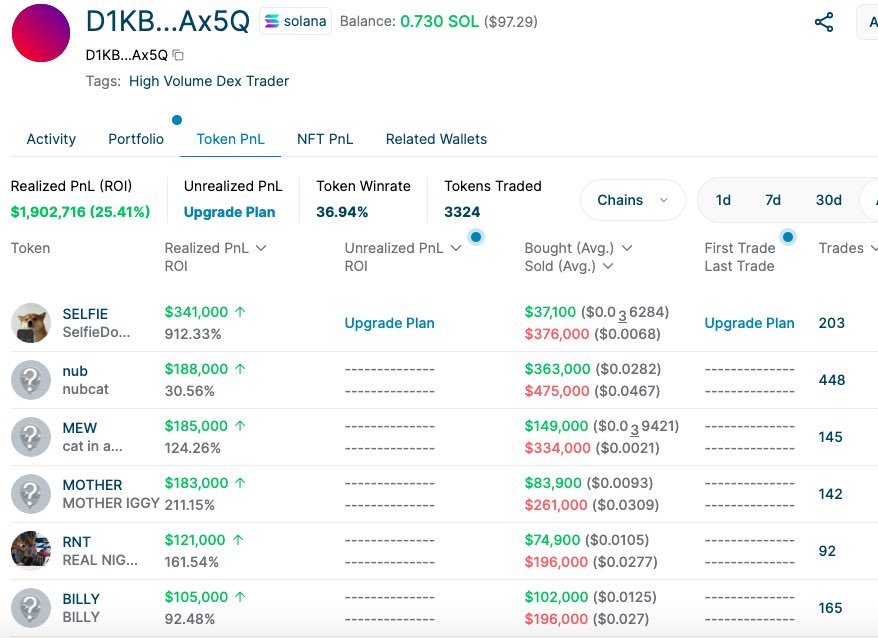Image resolution: width=878 pixels, height=638 pixels.
Task: Click the 92 trades count for RNT
Action: click(827, 551)
